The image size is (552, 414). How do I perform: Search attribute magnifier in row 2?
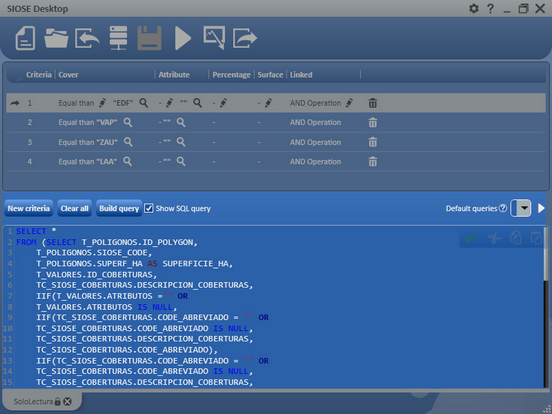(181, 123)
